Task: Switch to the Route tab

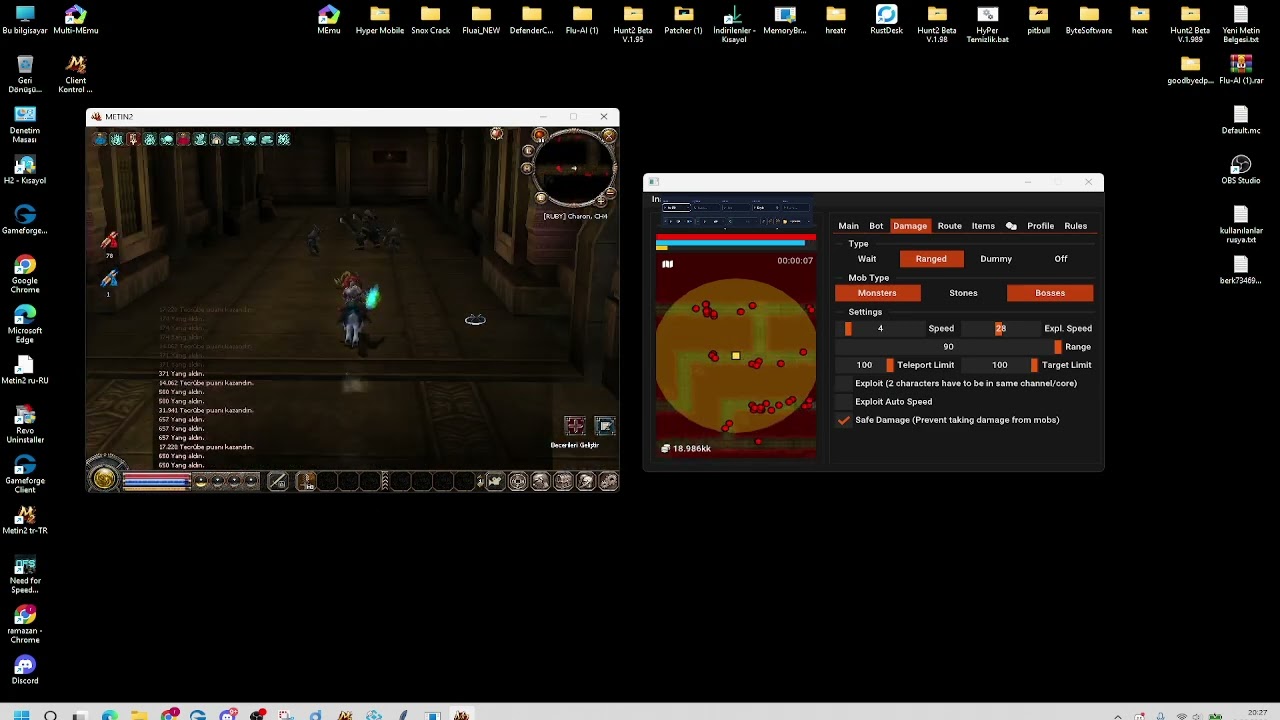Action: click(949, 226)
